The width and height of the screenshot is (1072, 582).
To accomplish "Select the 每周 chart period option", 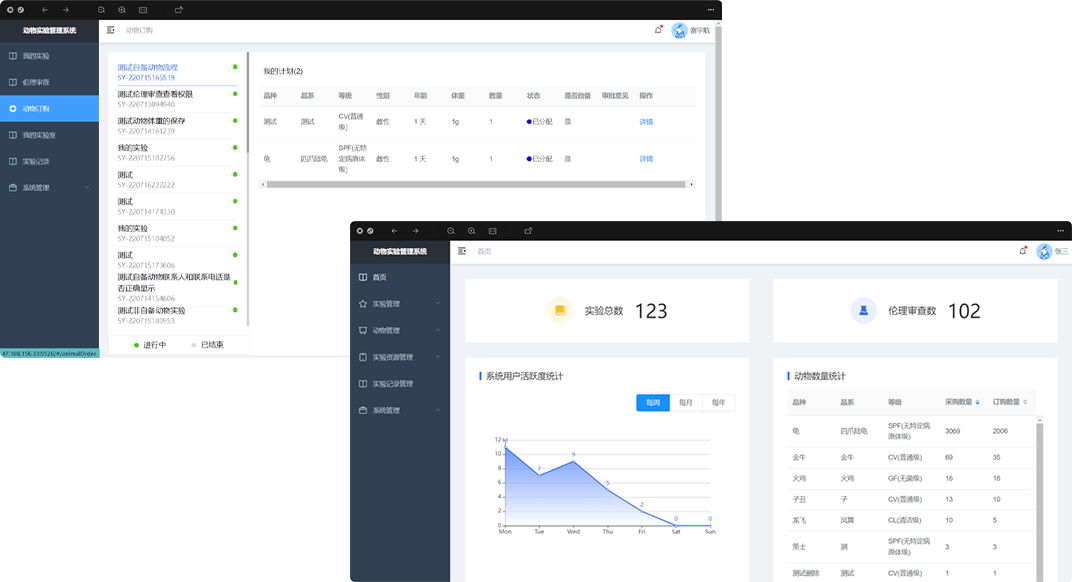I will click(x=653, y=403).
